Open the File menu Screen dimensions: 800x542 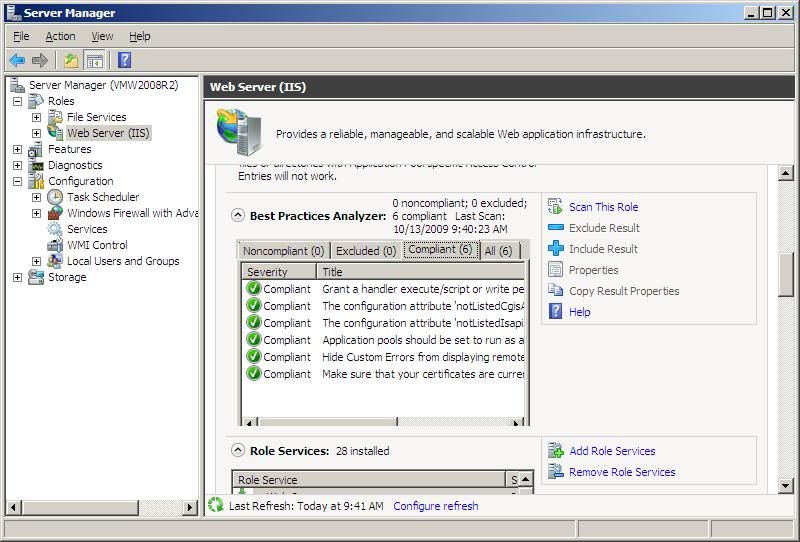(21, 36)
